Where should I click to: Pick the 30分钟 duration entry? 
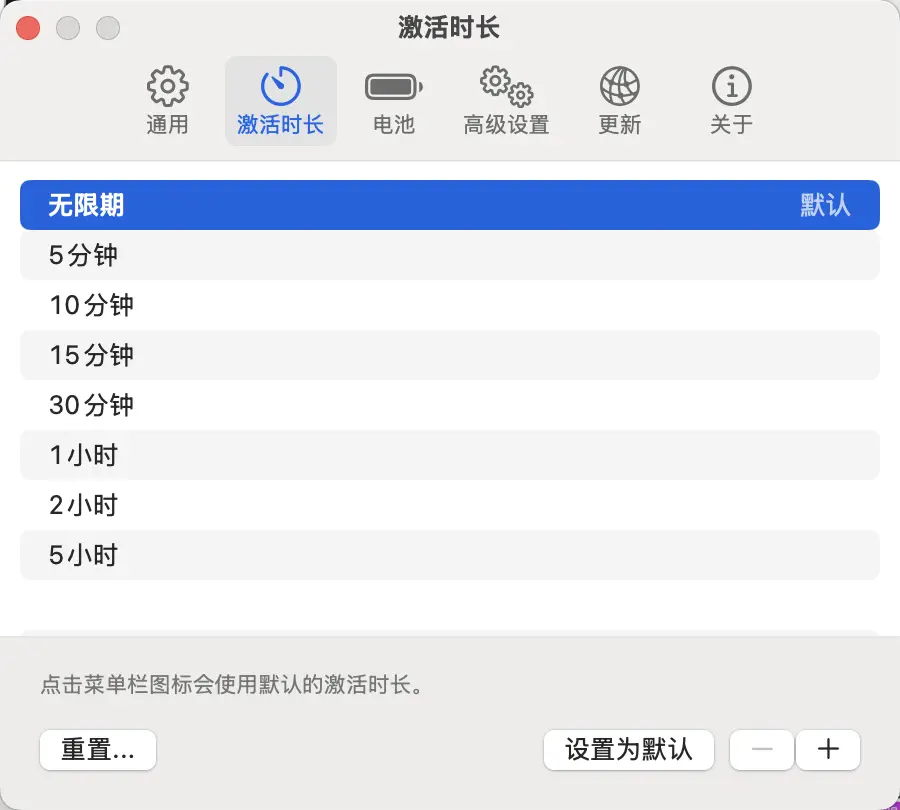pos(449,405)
